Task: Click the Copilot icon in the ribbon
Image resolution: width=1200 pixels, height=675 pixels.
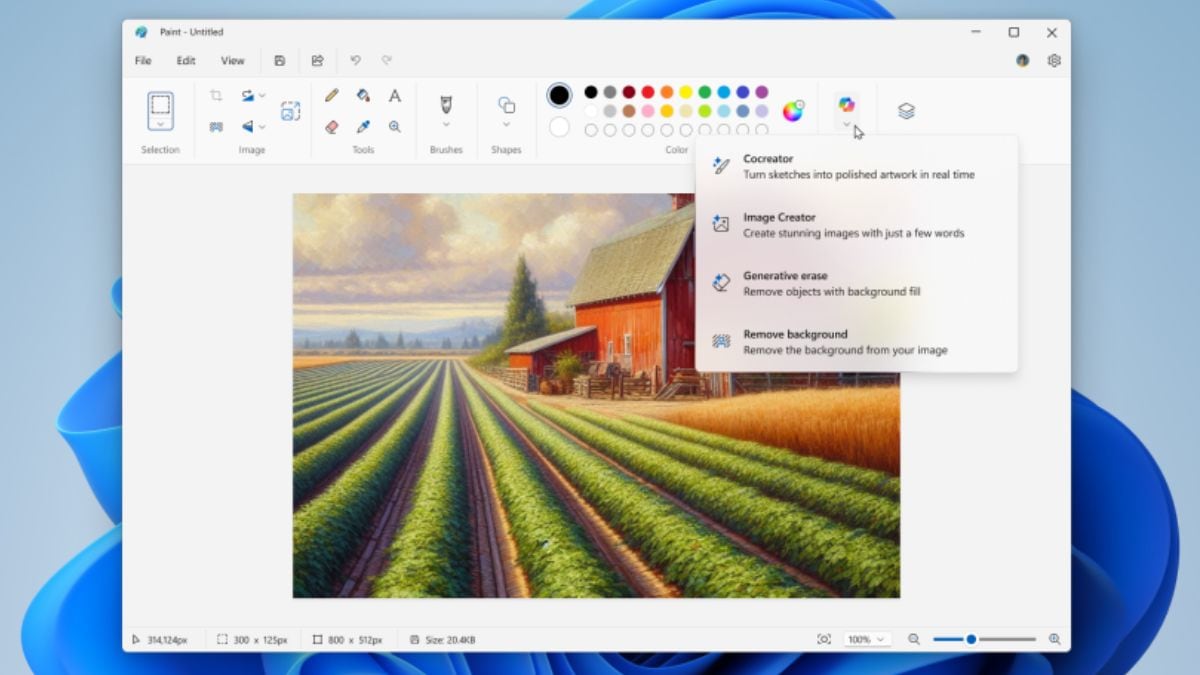Action: (847, 104)
